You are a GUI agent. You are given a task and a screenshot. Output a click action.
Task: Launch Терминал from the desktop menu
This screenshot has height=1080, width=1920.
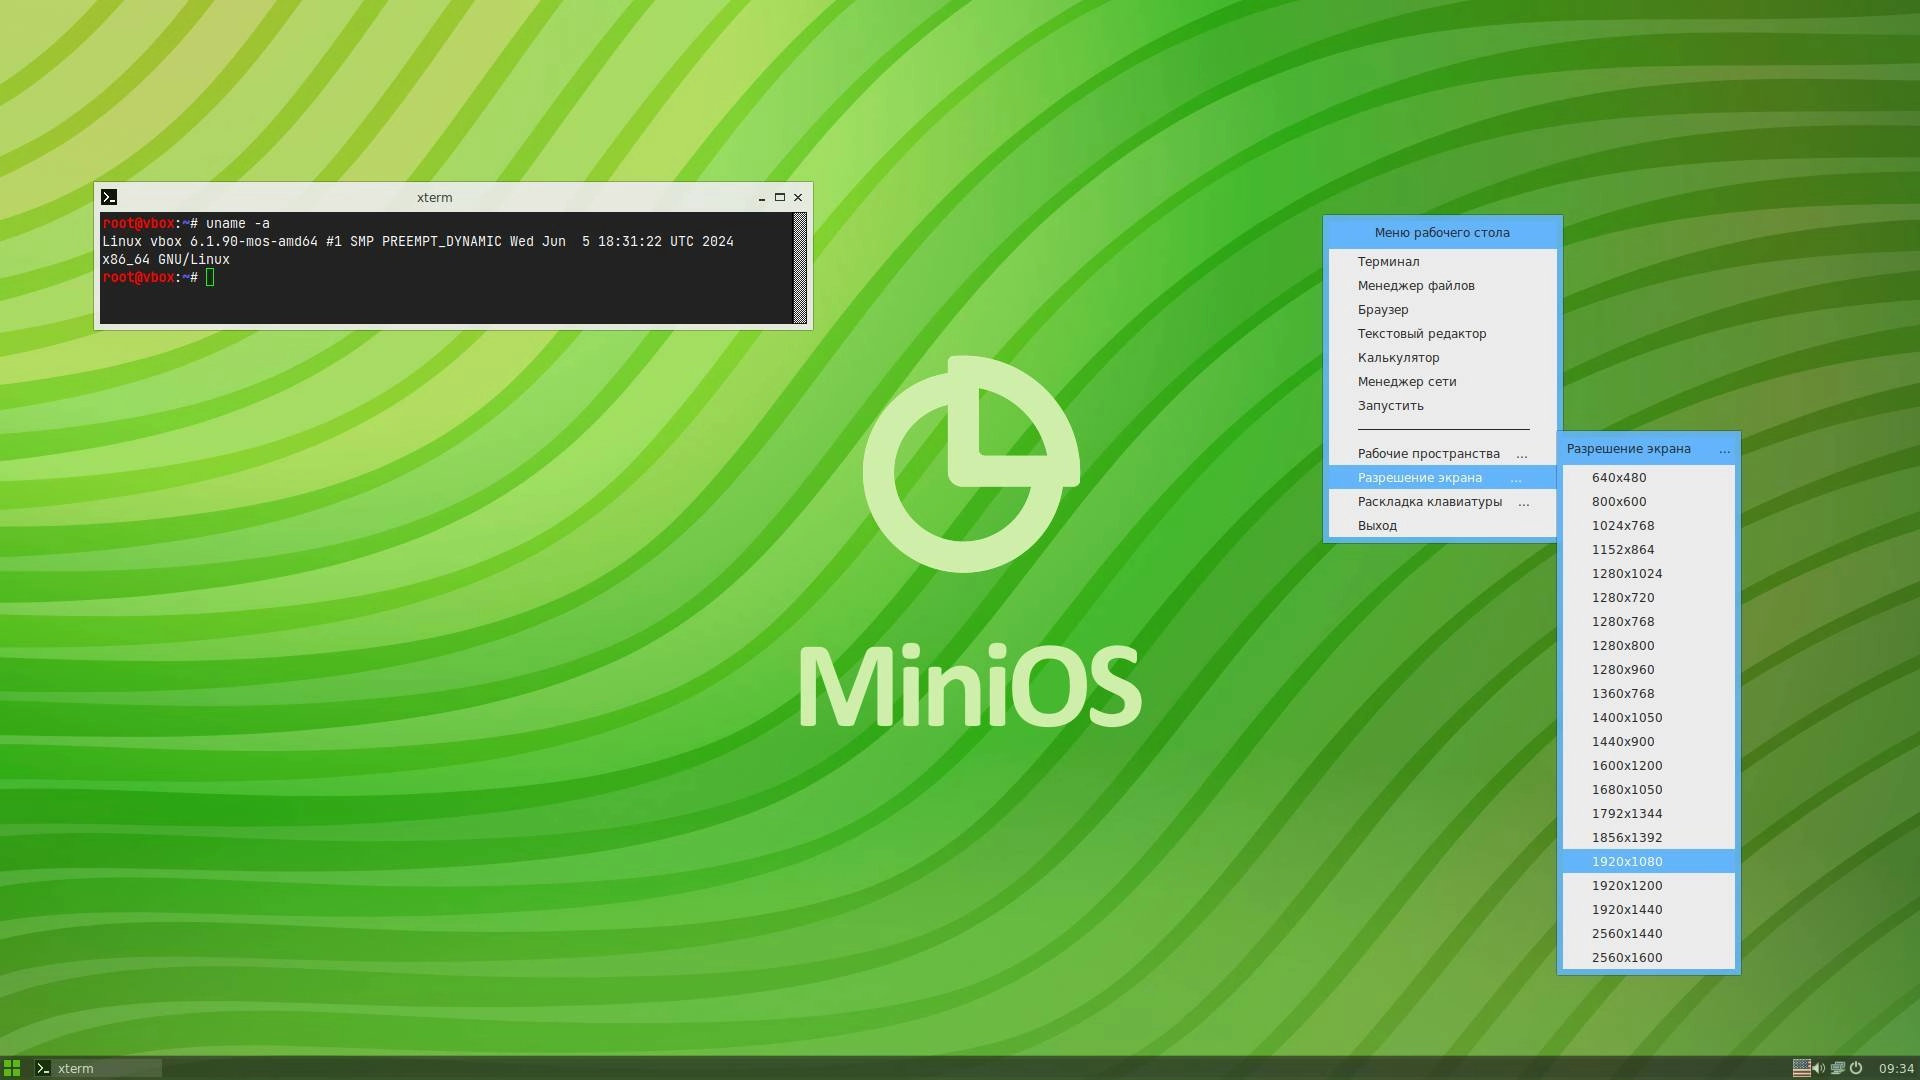click(x=1442, y=262)
